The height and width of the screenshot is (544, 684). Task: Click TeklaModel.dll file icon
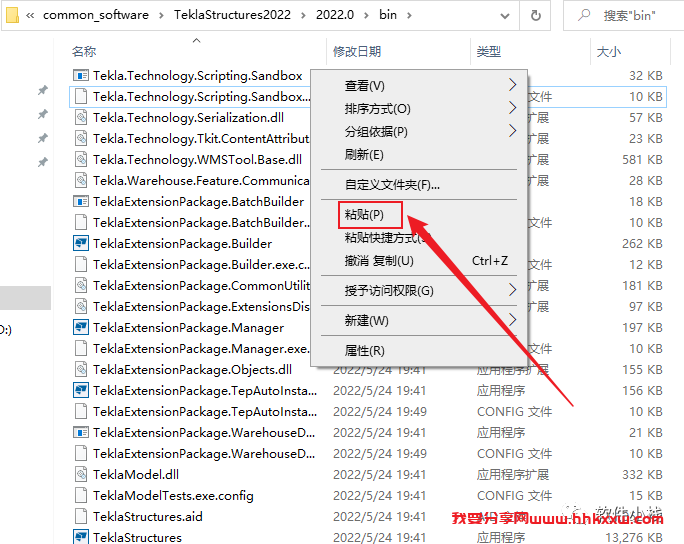81,475
